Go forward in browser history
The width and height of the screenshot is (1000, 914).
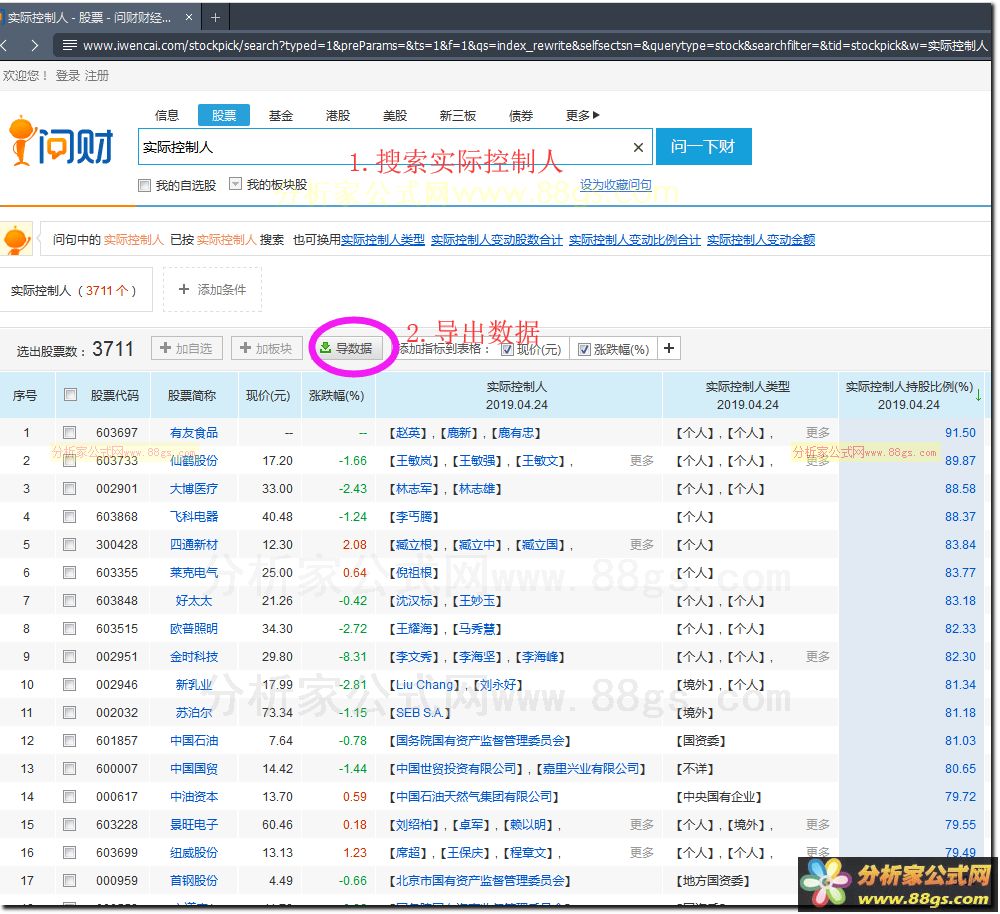(x=35, y=45)
